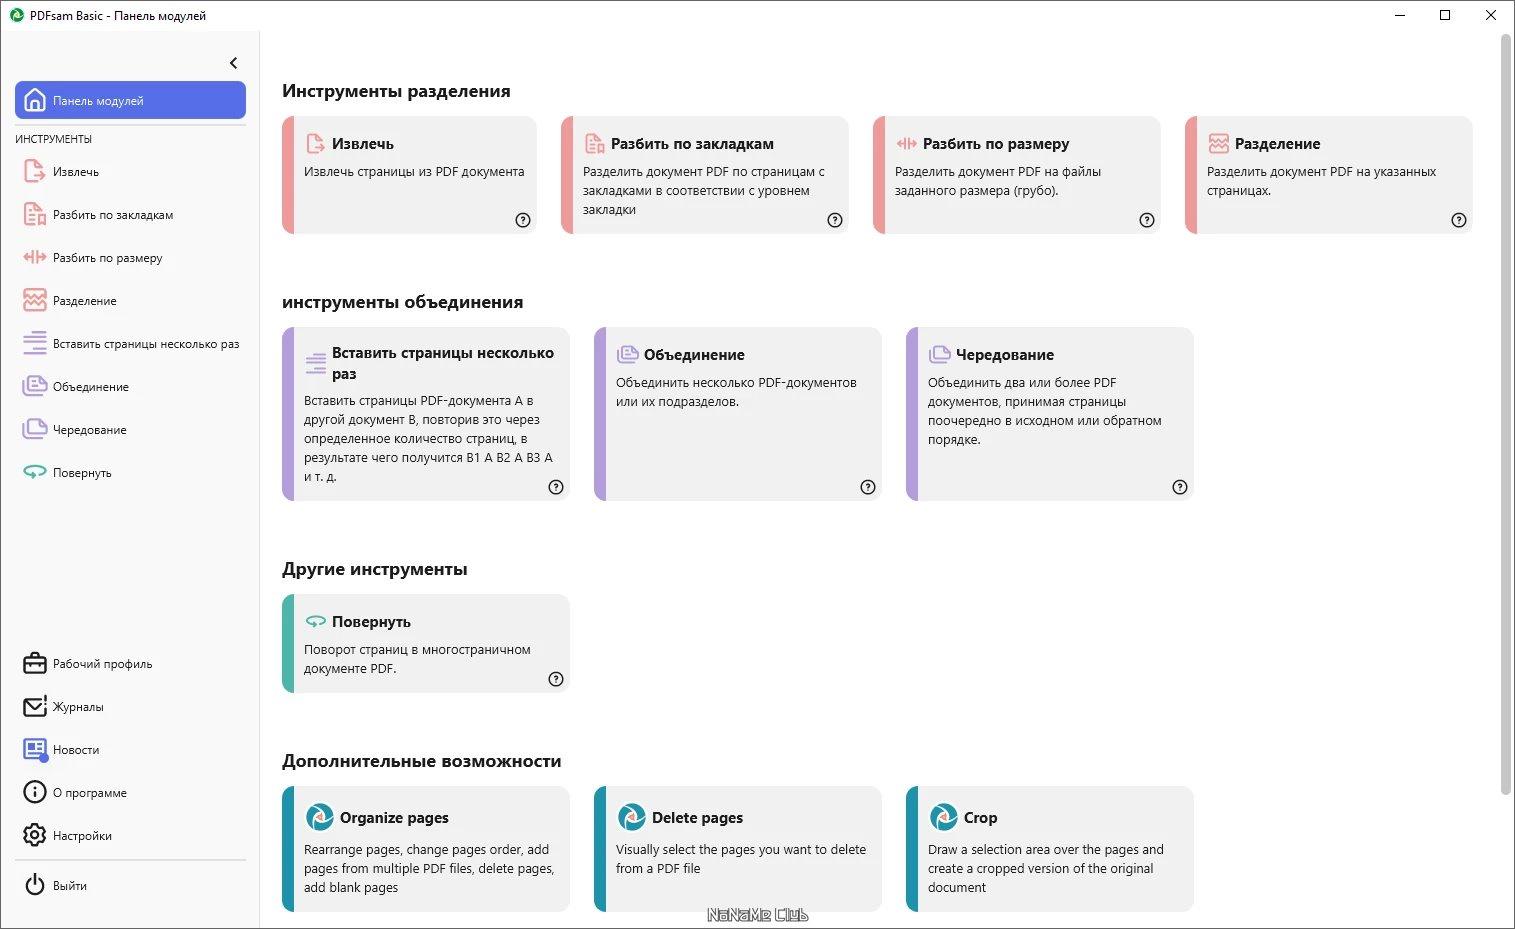1515x929 pixels.
Task: Show help for the Чередование card
Action: click(x=1180, y=487)
